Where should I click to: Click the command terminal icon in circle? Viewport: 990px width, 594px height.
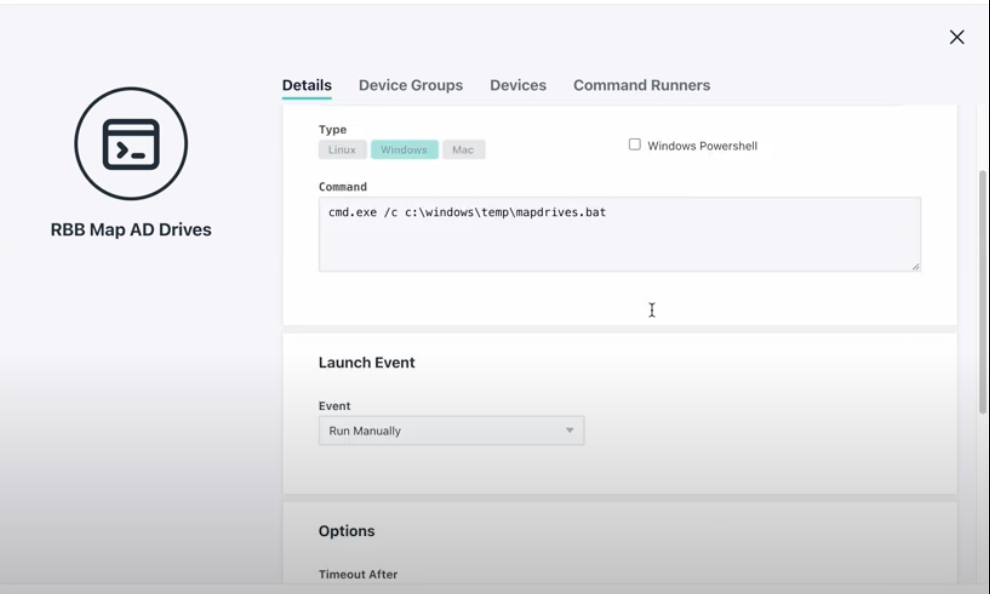tap(131, 144)
